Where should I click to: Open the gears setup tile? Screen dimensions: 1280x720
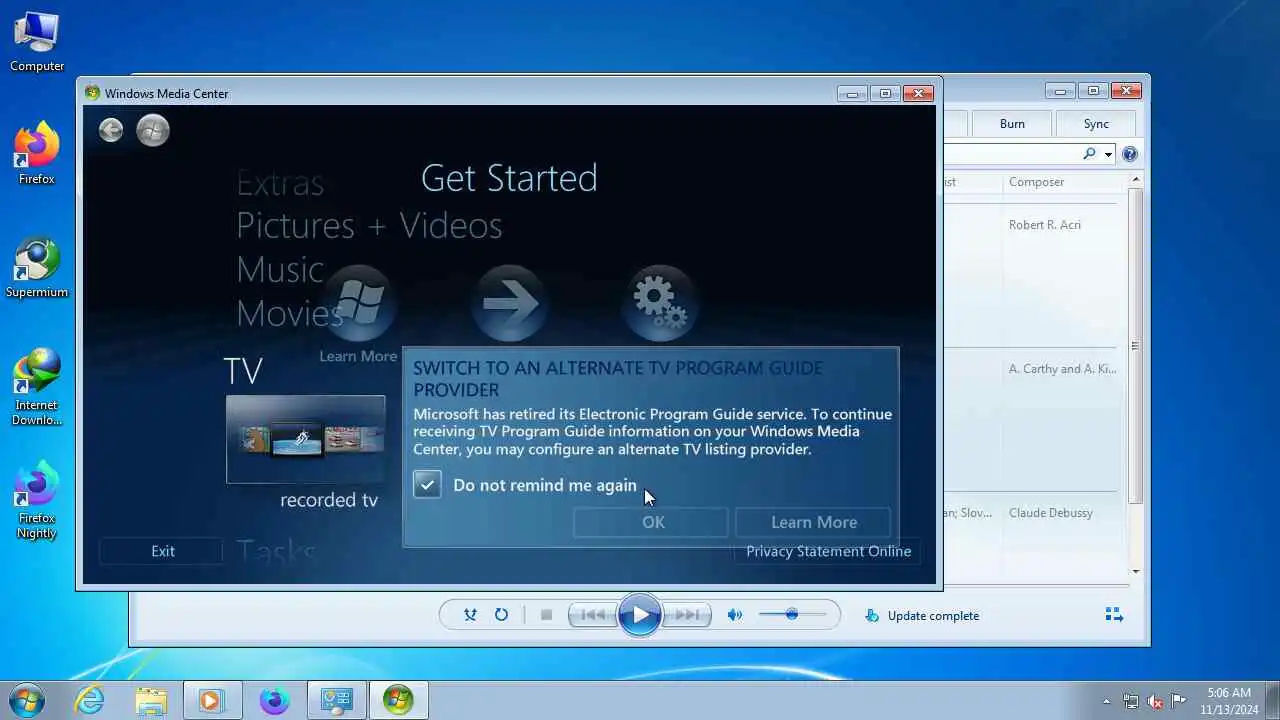[x=660, y=304]
